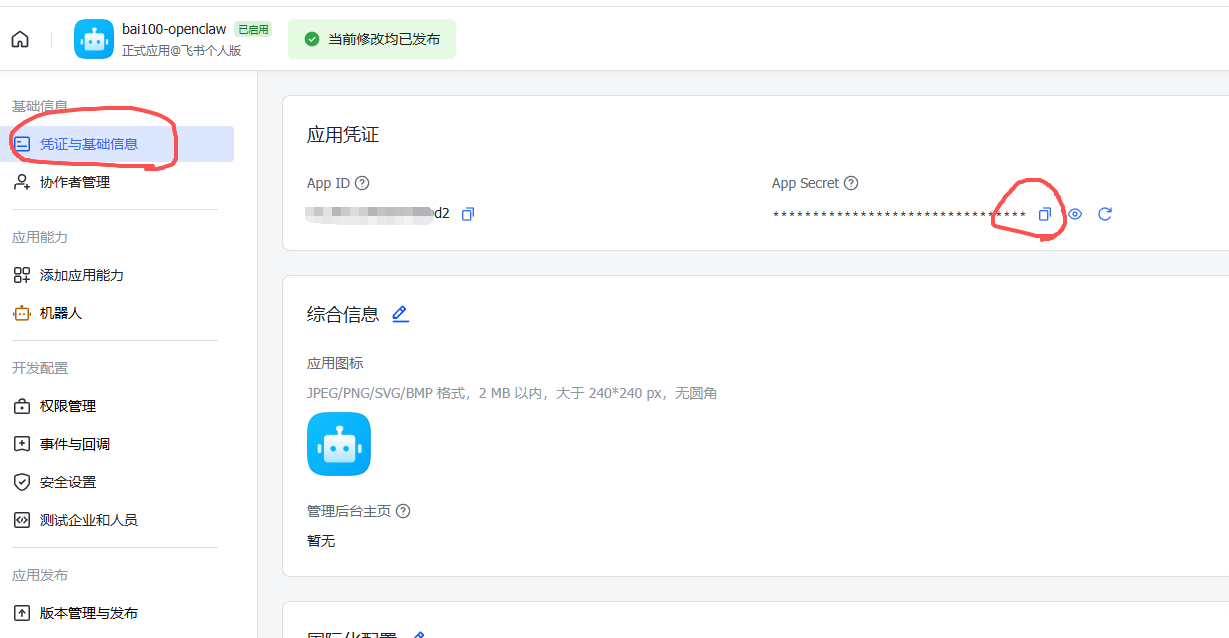Open 权限管理 settings
This screenshot has width=1229, height=638.
tap(68, 406)
